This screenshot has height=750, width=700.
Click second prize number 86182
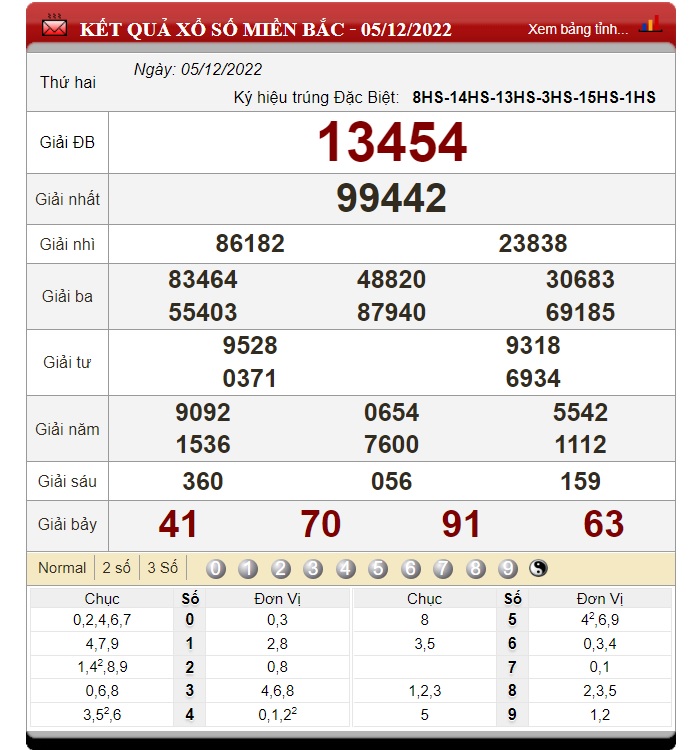pyautogui.click(x=250, y=243)
